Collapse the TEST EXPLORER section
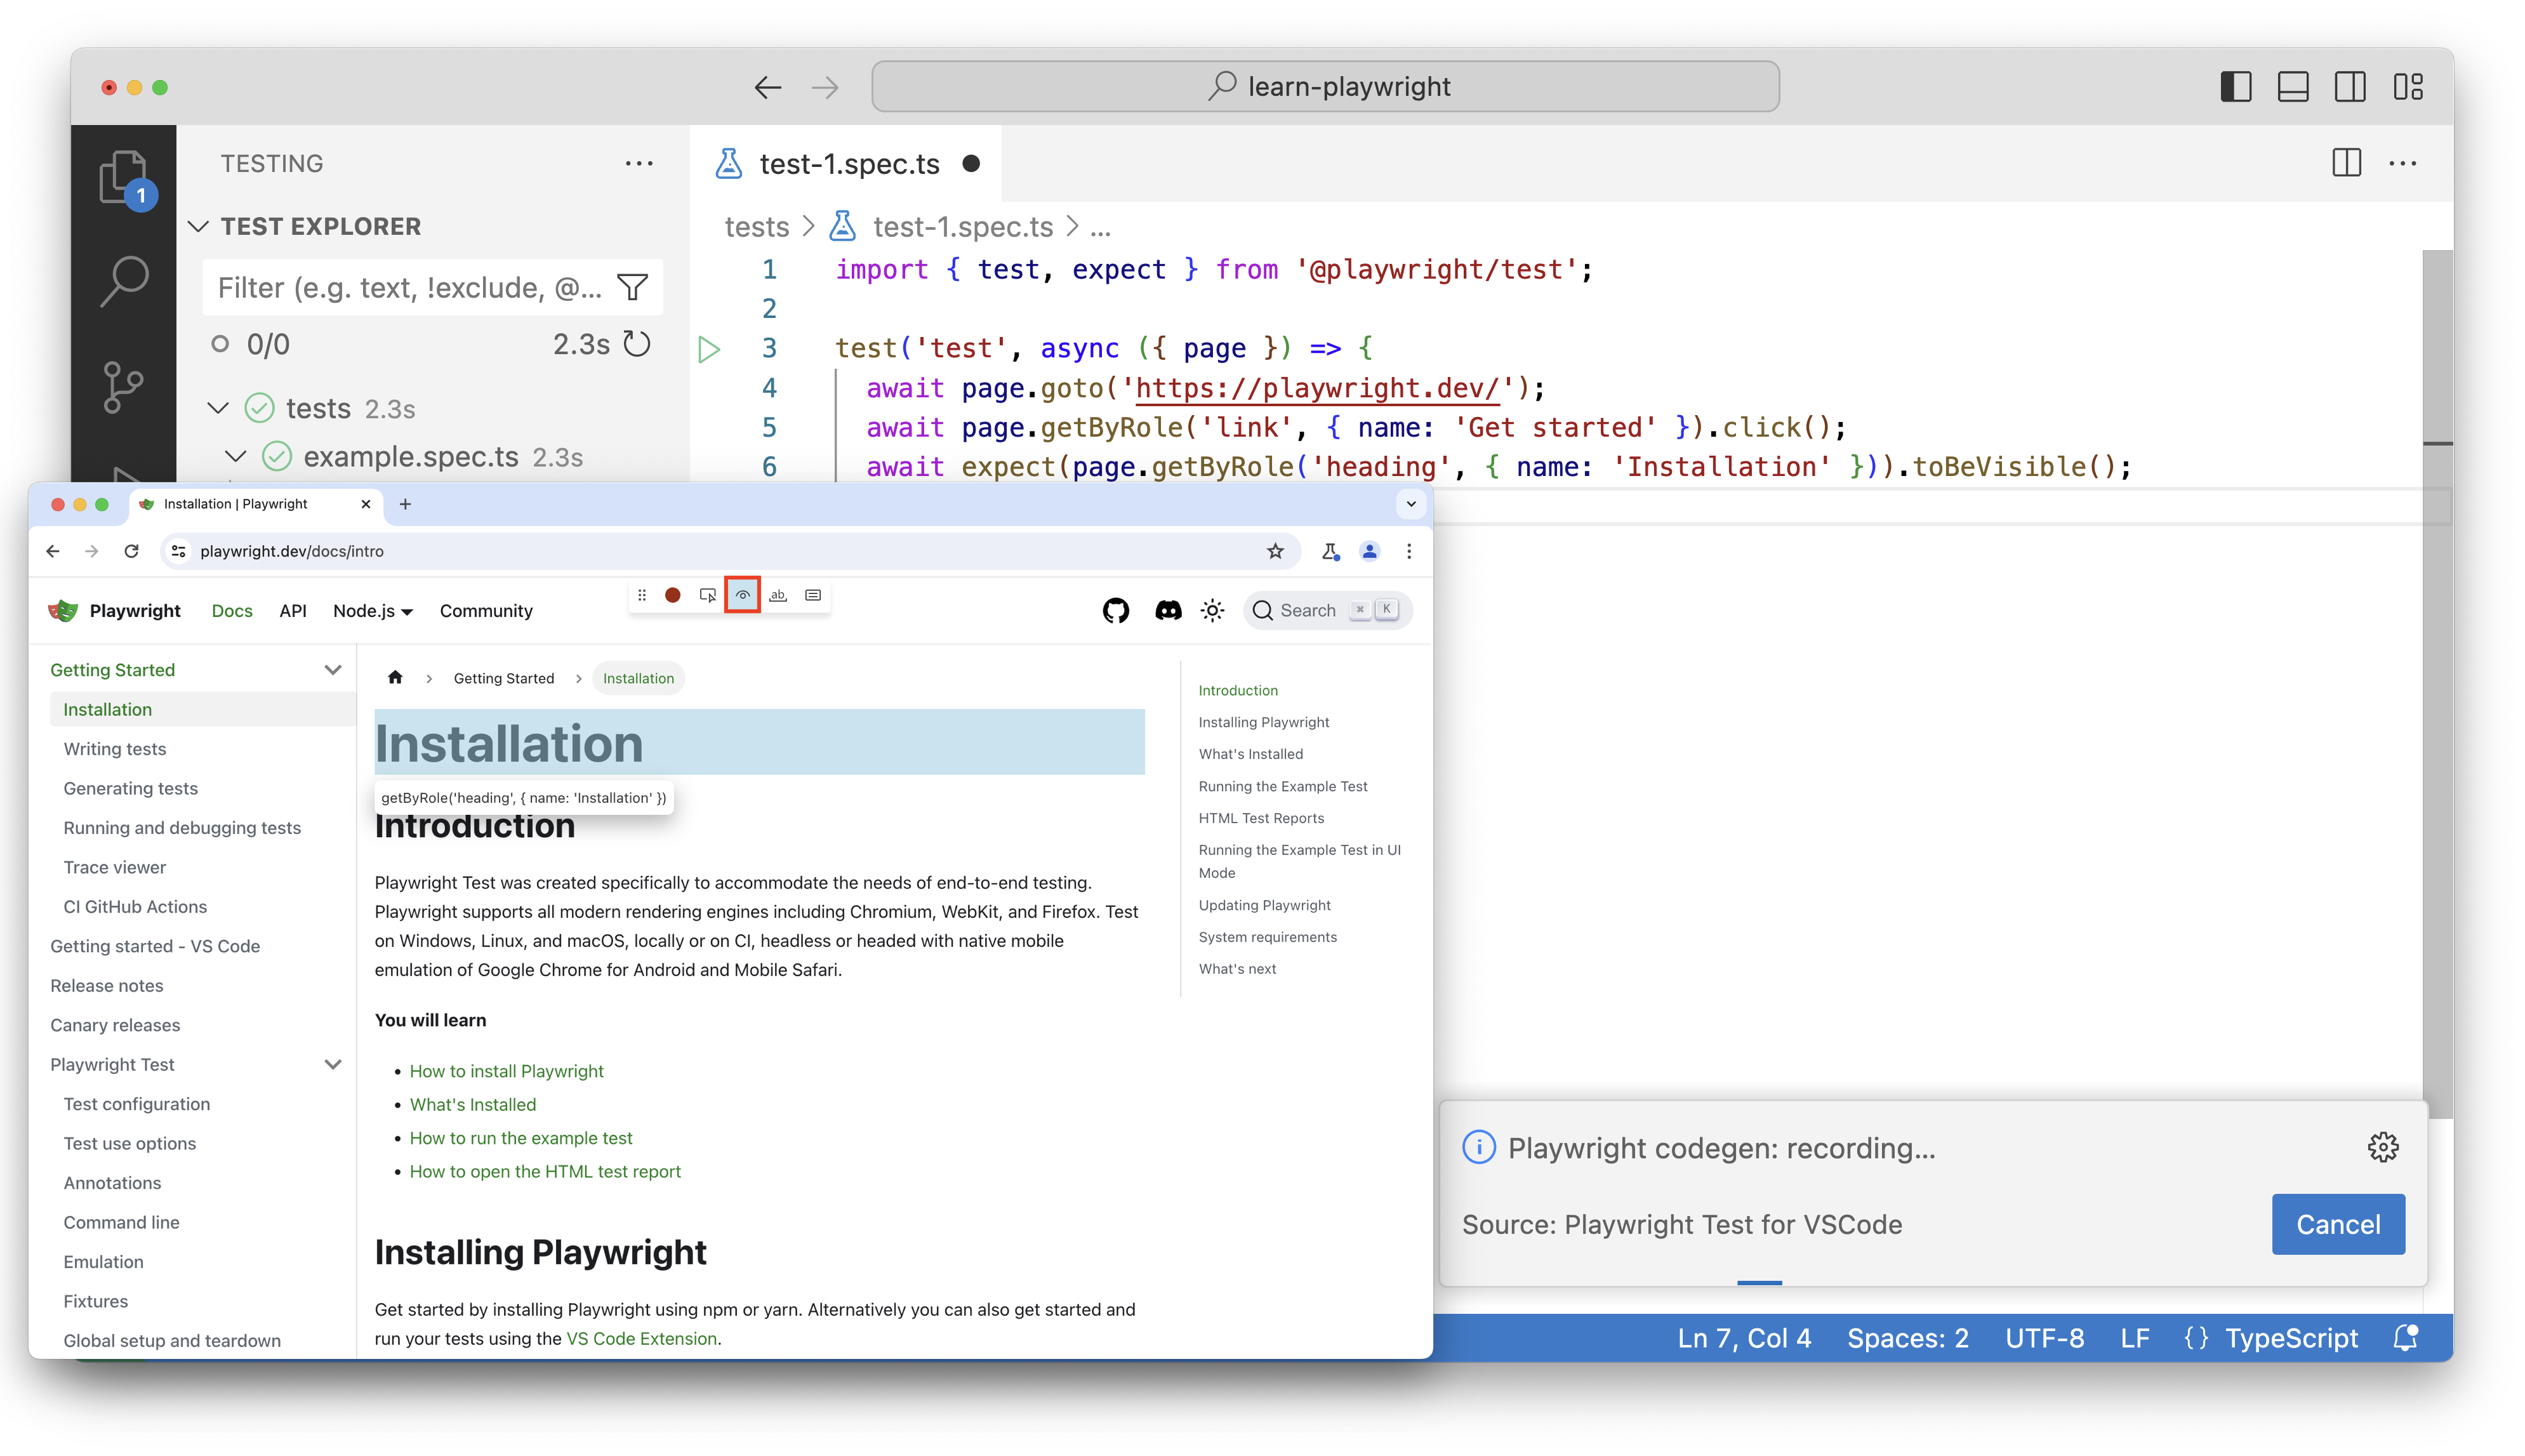The image size is (2525, 1456). pos(199,227)
